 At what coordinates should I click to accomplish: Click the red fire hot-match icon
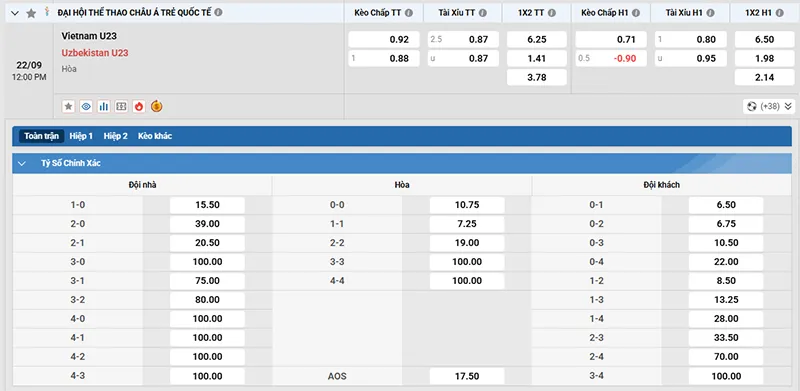point(139,106)
